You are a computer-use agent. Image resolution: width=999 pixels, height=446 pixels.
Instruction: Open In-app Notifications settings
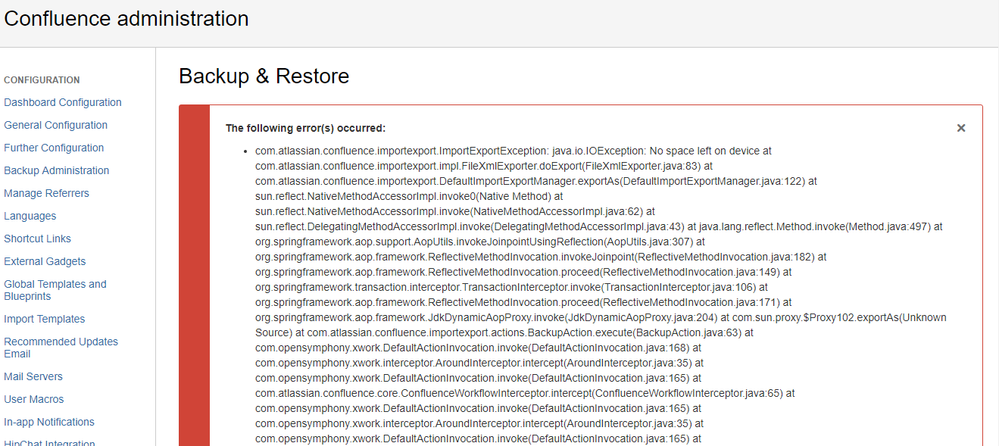(x=49, y=422)
